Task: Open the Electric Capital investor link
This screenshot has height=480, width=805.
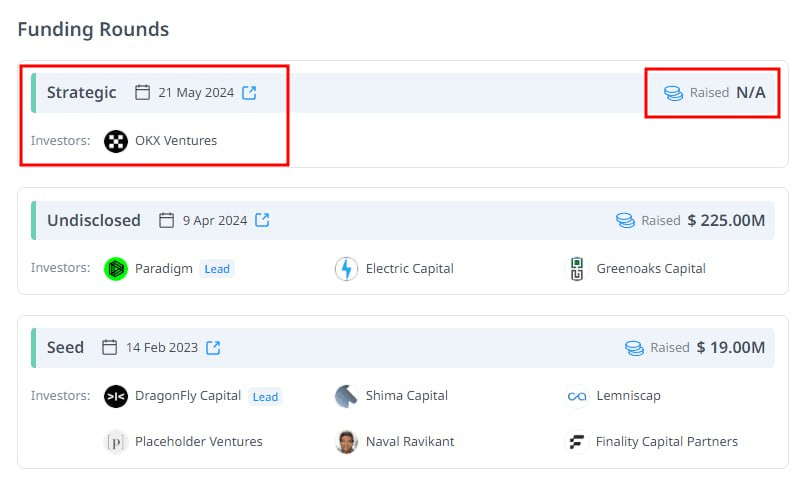Action: (x=410, y=269)
